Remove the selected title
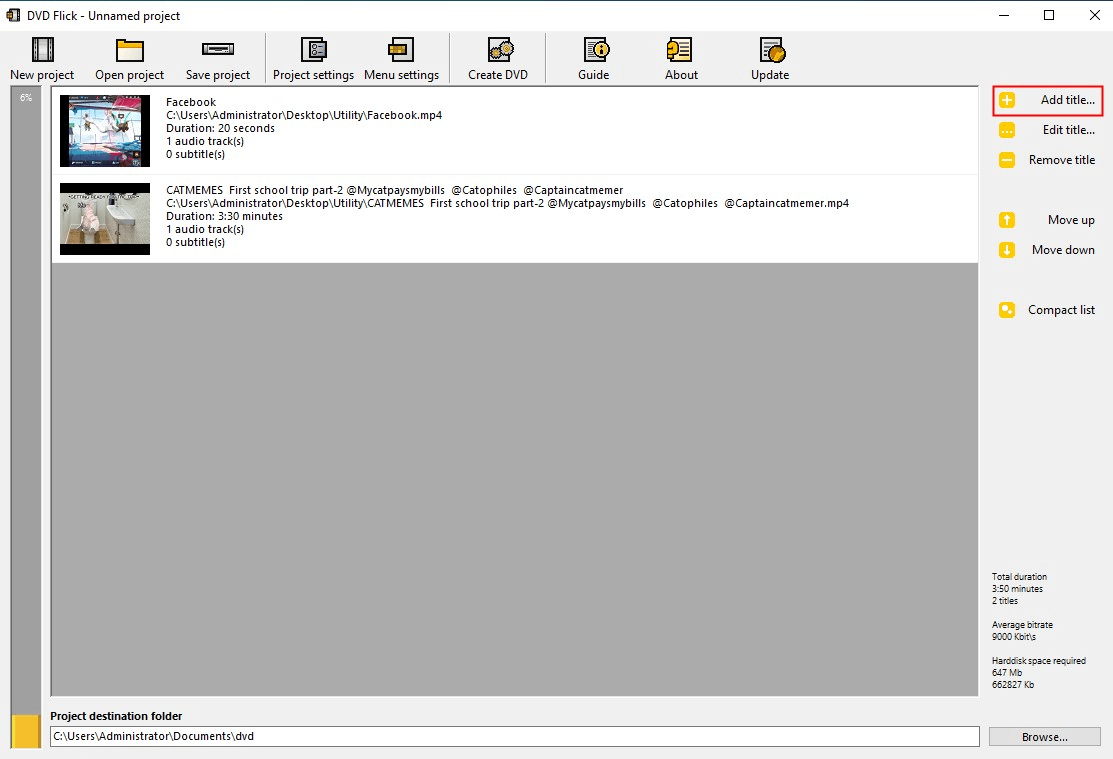The image size is (1113, 759). tap(1048, 160)
